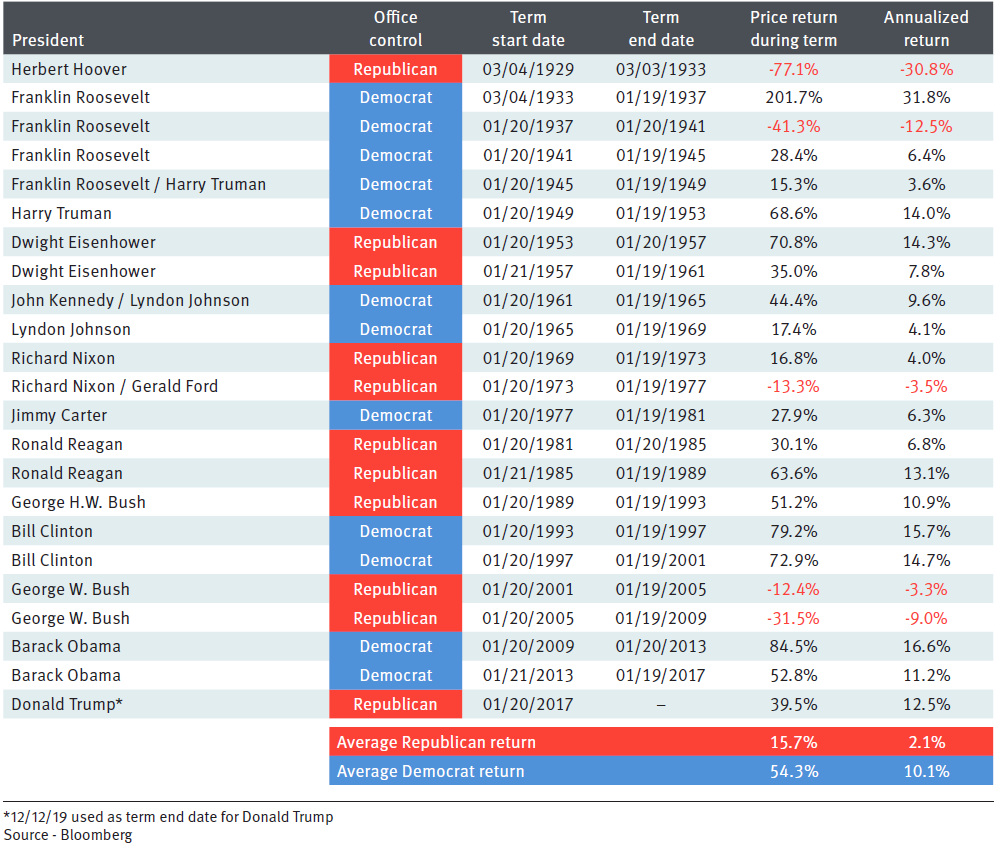1003x847 pixels.
Task: Click the 201.7% price return value
Action: pos(794,98)
